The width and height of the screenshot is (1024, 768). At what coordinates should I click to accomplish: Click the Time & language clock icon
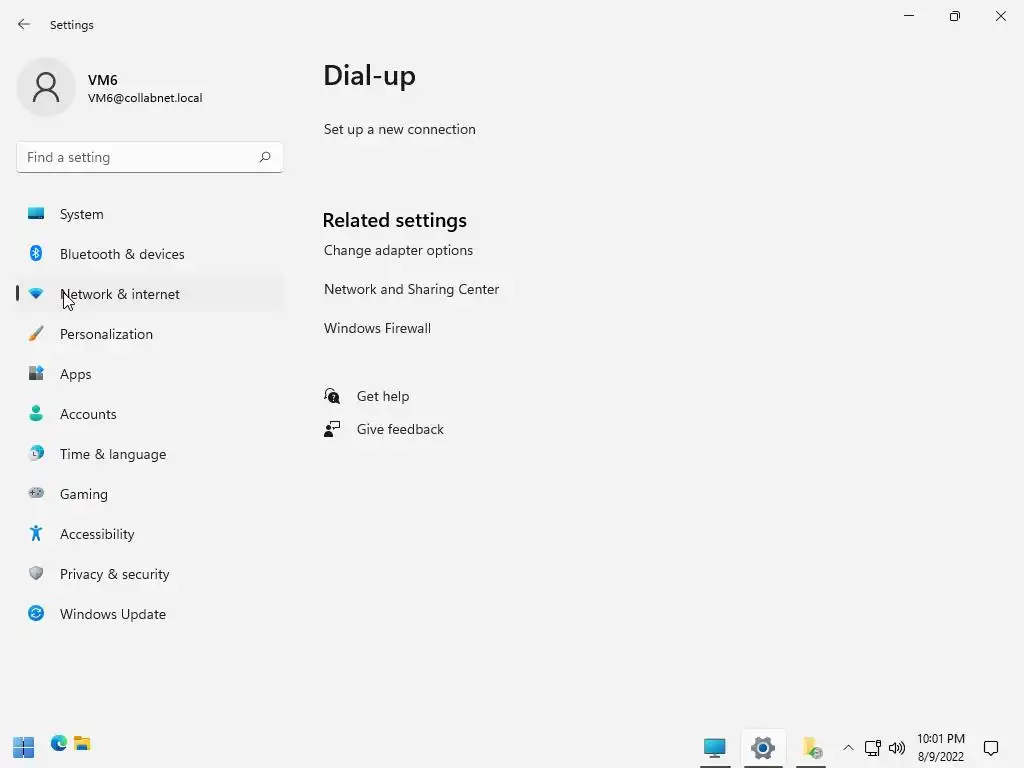[x=36, y=453]
